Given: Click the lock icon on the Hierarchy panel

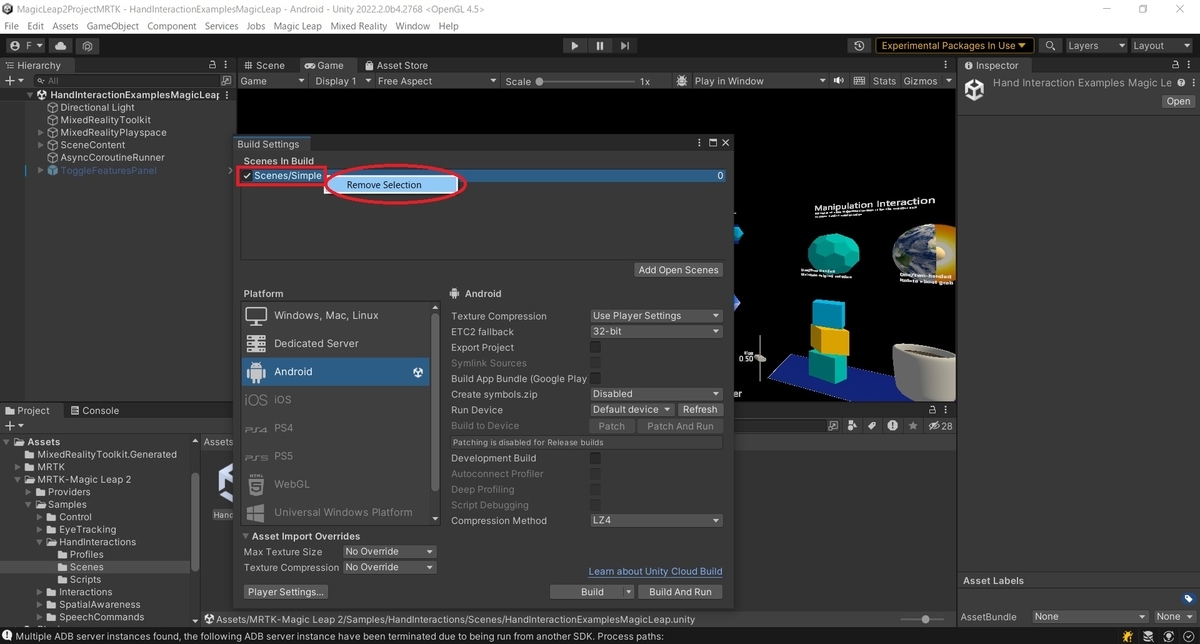Looking at the screenshot, I should click(x=213, y=65).
